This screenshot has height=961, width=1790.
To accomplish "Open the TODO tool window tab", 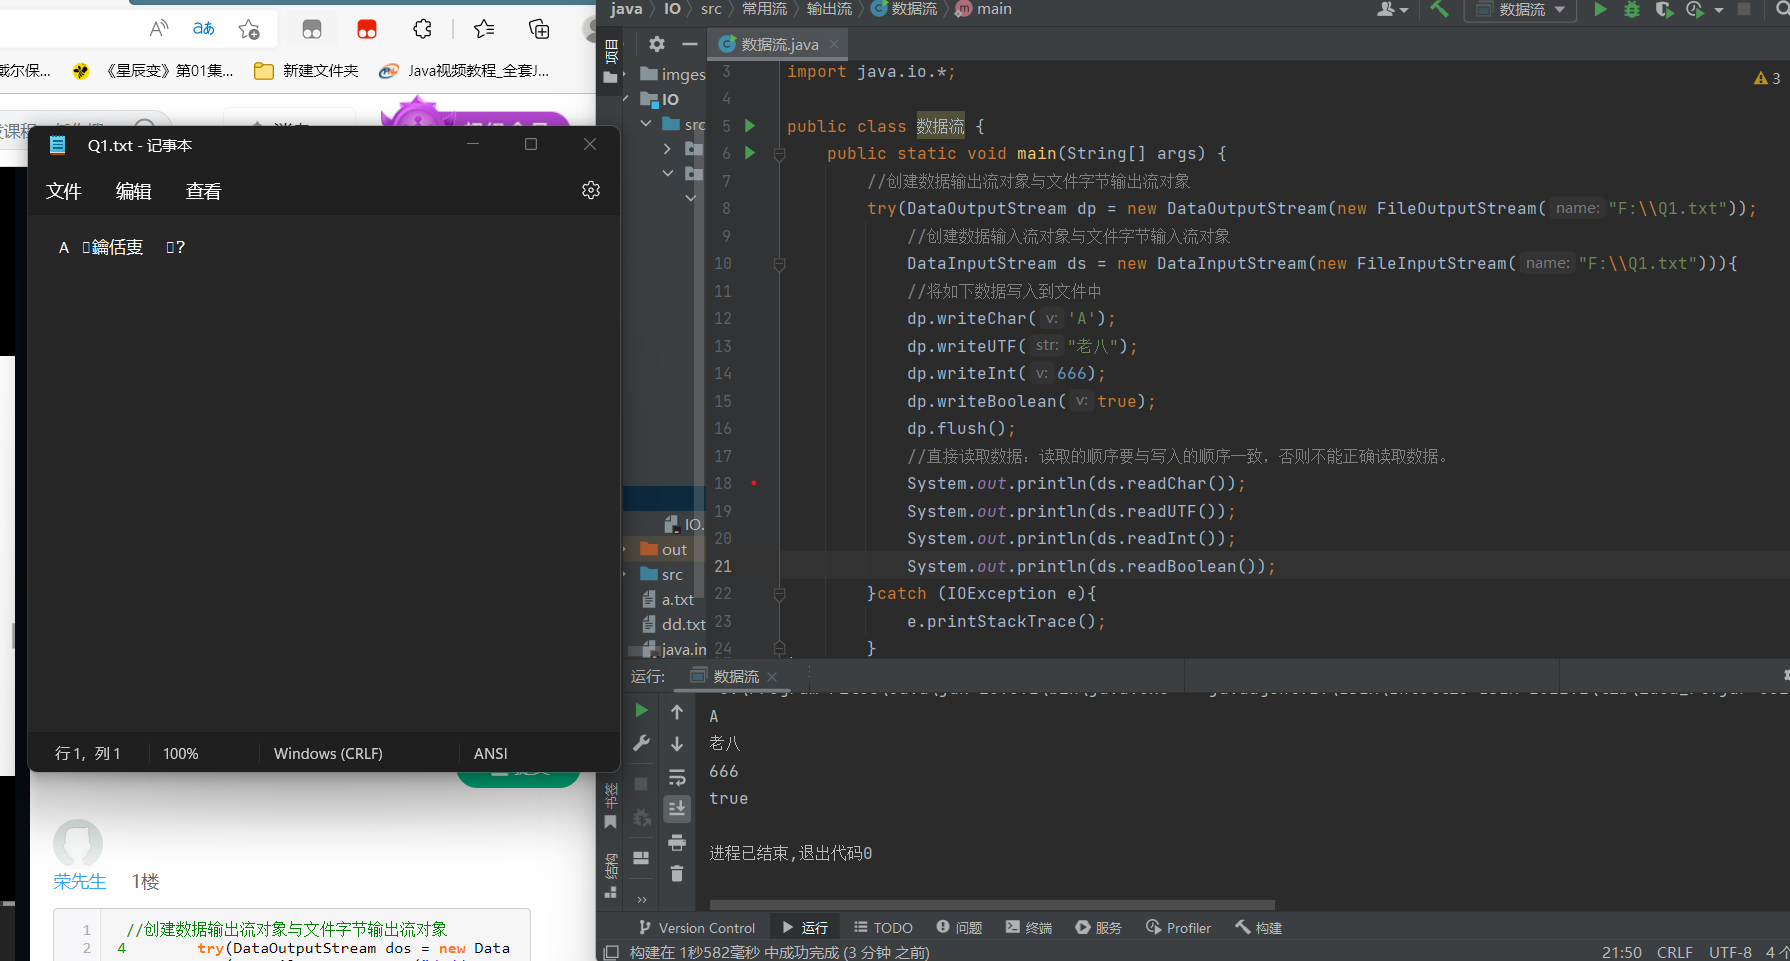I will [x=883, y=928].
